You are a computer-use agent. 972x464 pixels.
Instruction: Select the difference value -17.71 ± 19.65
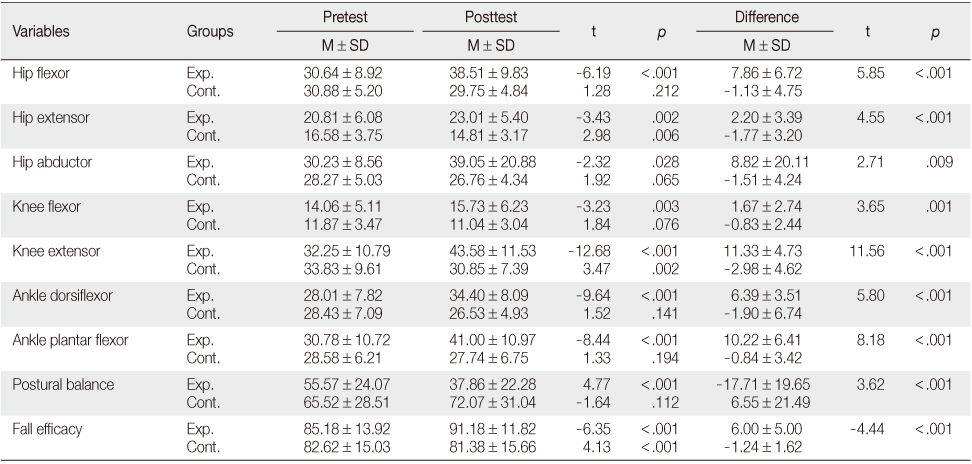pyautogui.click(x=763, y=385)
